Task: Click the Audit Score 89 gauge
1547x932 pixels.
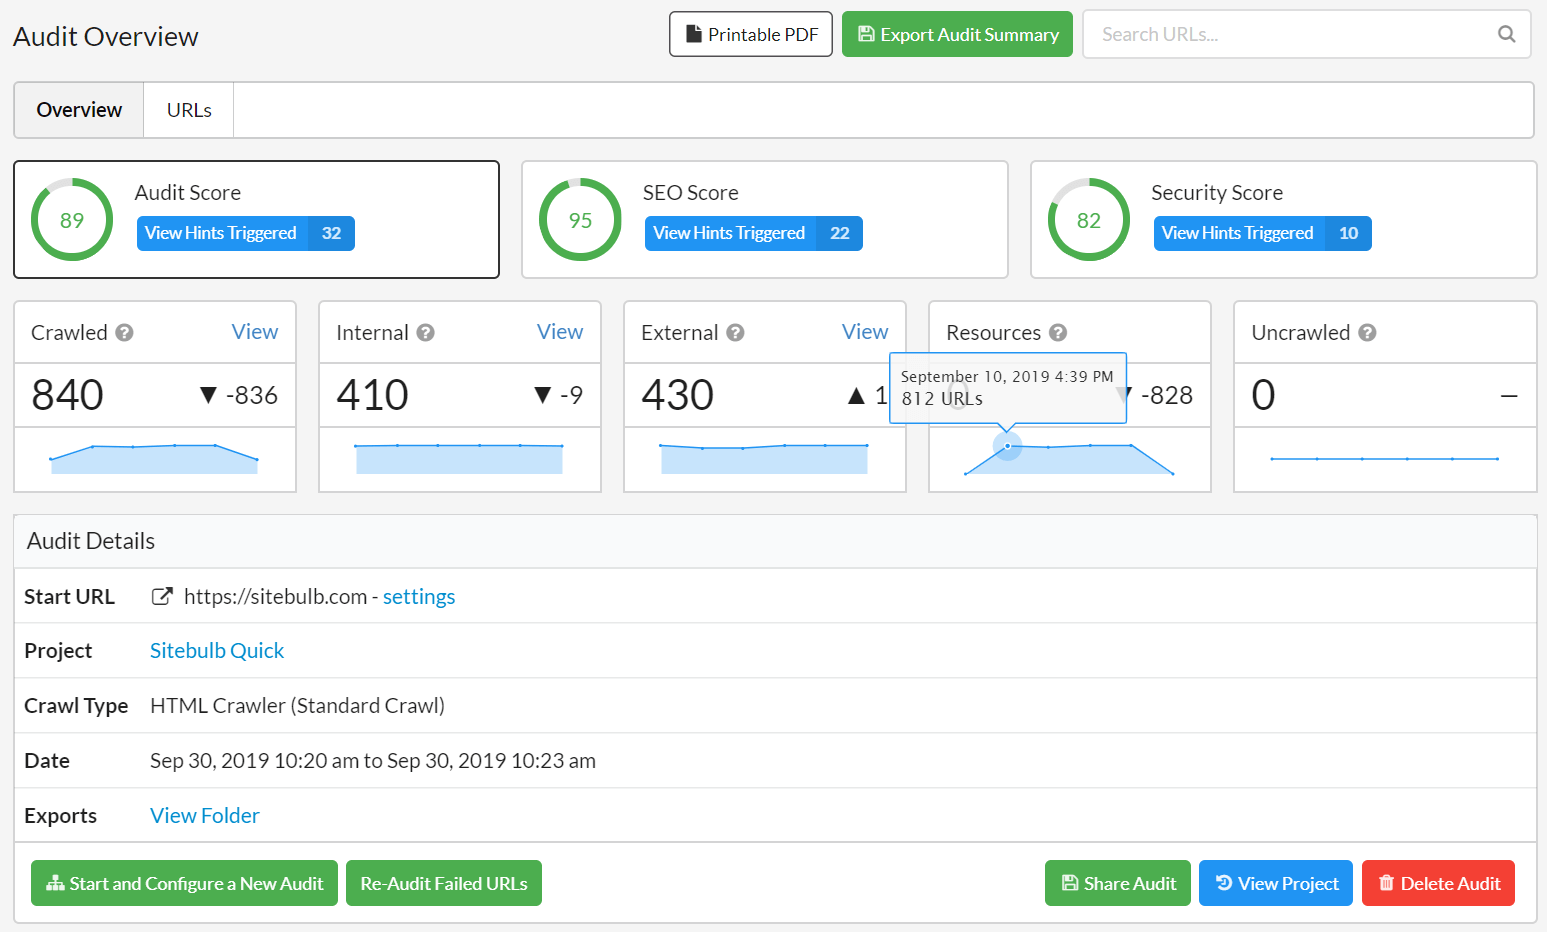Action: 72,220
